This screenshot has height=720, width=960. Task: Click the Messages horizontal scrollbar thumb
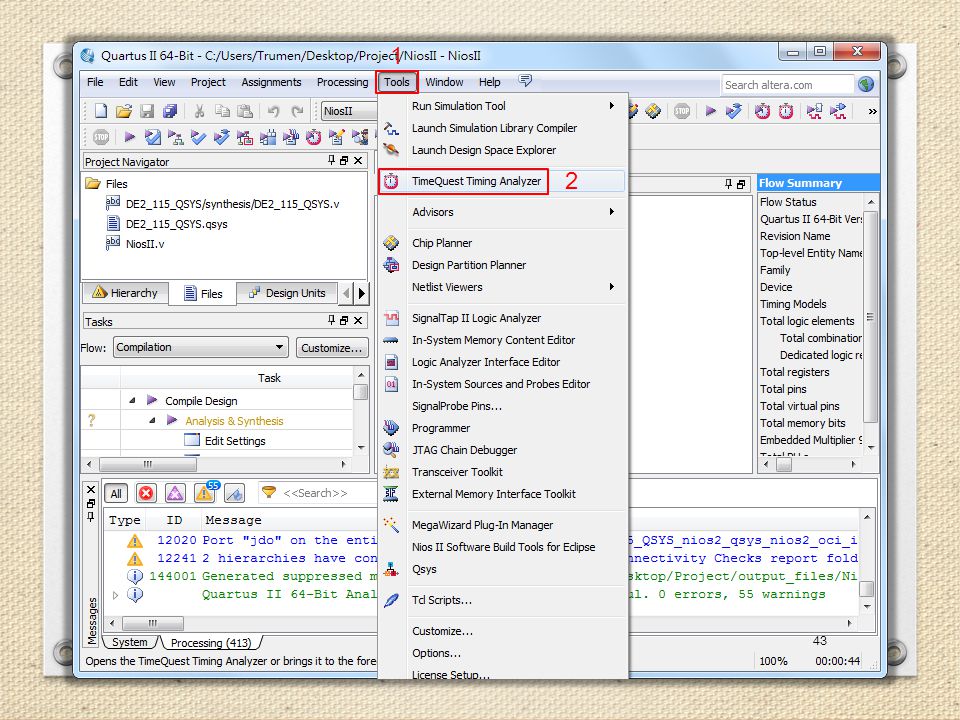[152, 623]
